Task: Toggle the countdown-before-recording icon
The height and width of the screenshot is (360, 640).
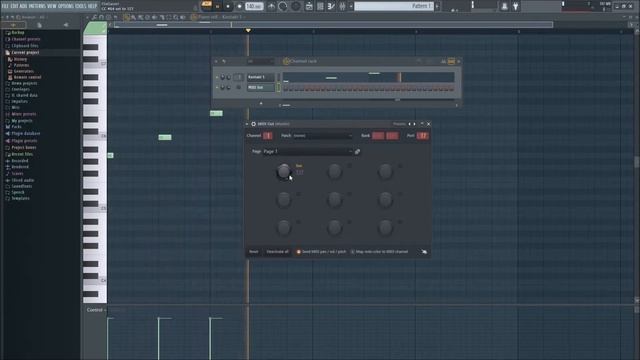Action: pos(296,6)
